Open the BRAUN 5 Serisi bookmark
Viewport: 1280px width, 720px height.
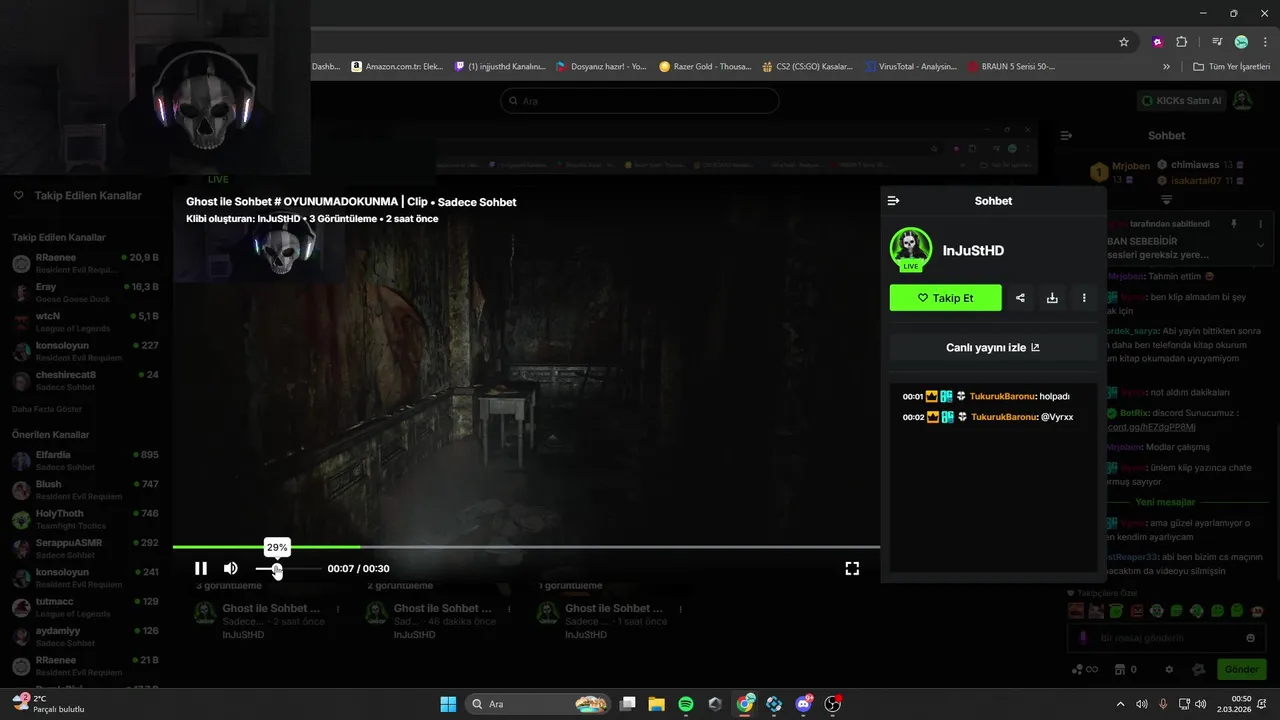point(1012,67)
